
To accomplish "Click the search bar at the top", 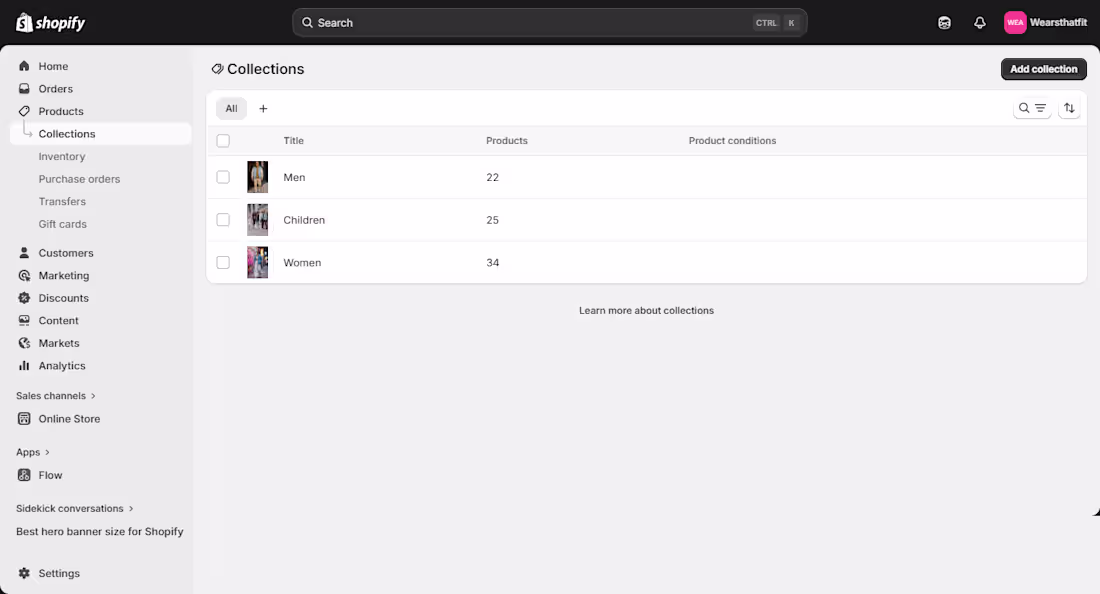I will click(x=550, y=22).
